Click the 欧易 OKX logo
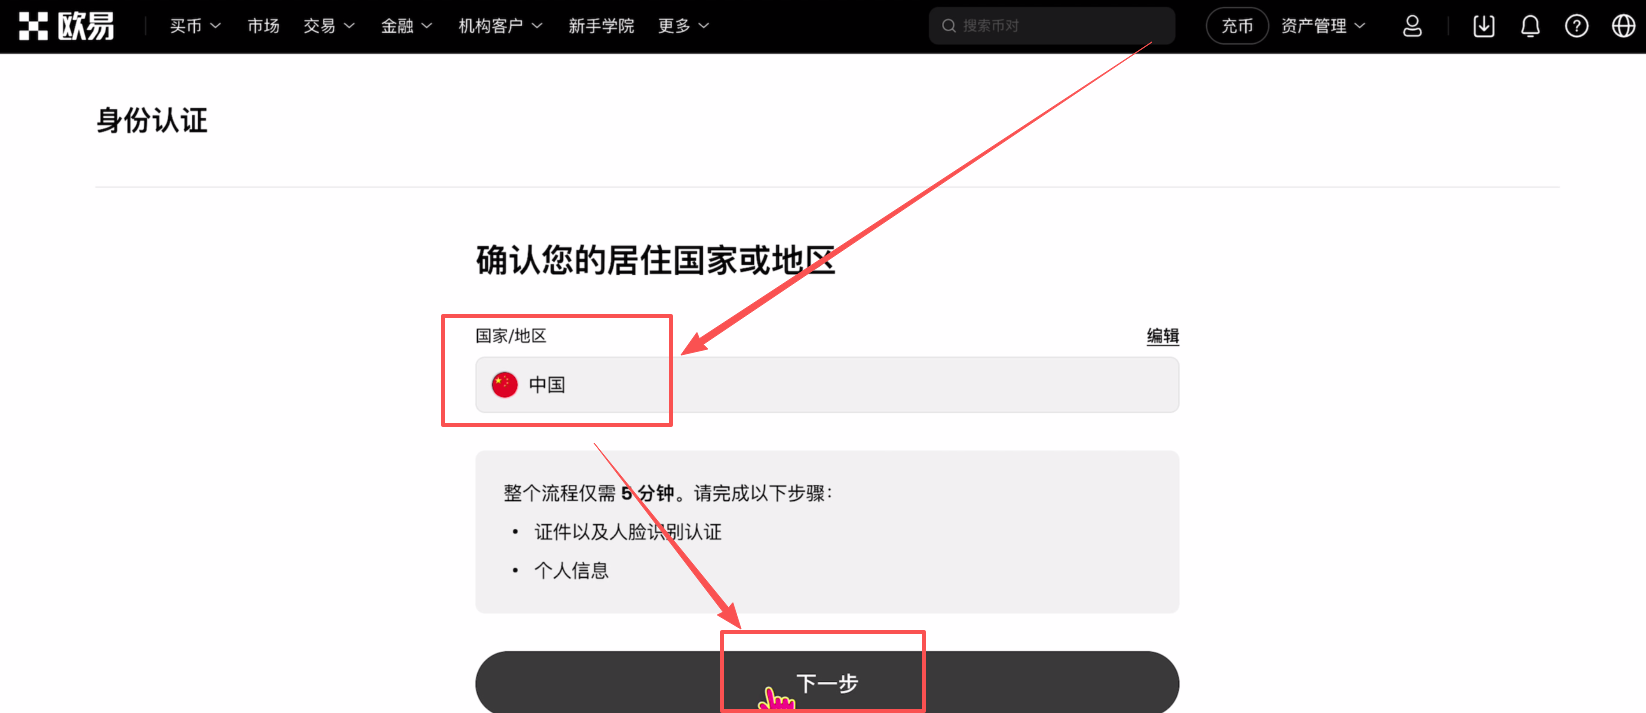The image size is (1646, 713). pos(66,26)
